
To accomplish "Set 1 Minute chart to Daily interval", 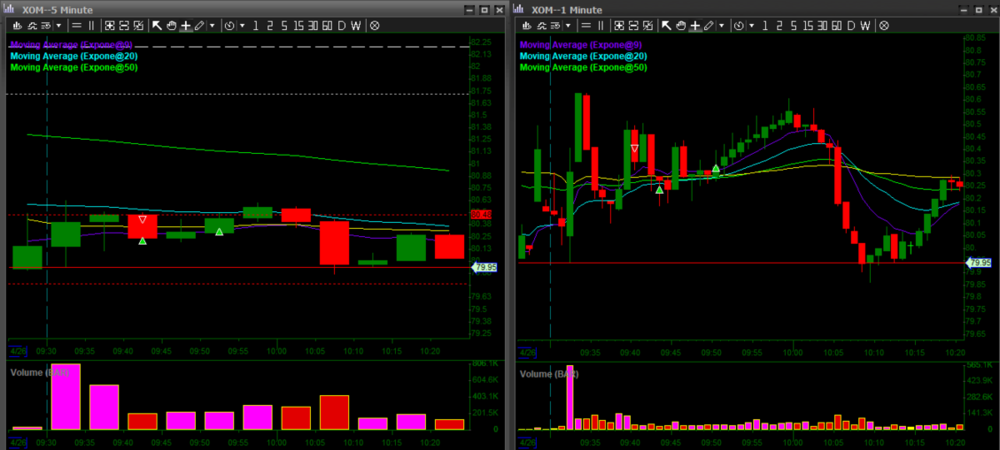I will [850, 25].
